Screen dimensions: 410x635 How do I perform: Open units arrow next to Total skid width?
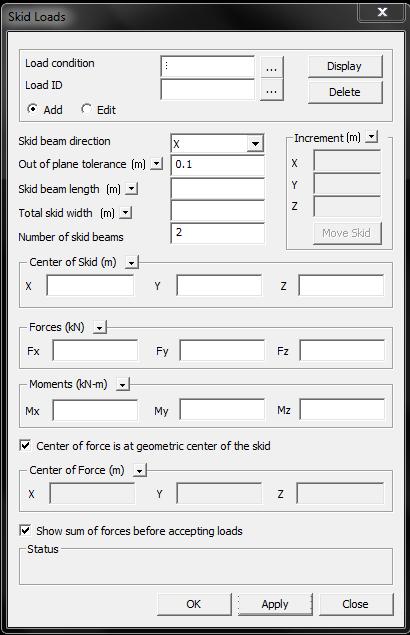coord(126,212)
